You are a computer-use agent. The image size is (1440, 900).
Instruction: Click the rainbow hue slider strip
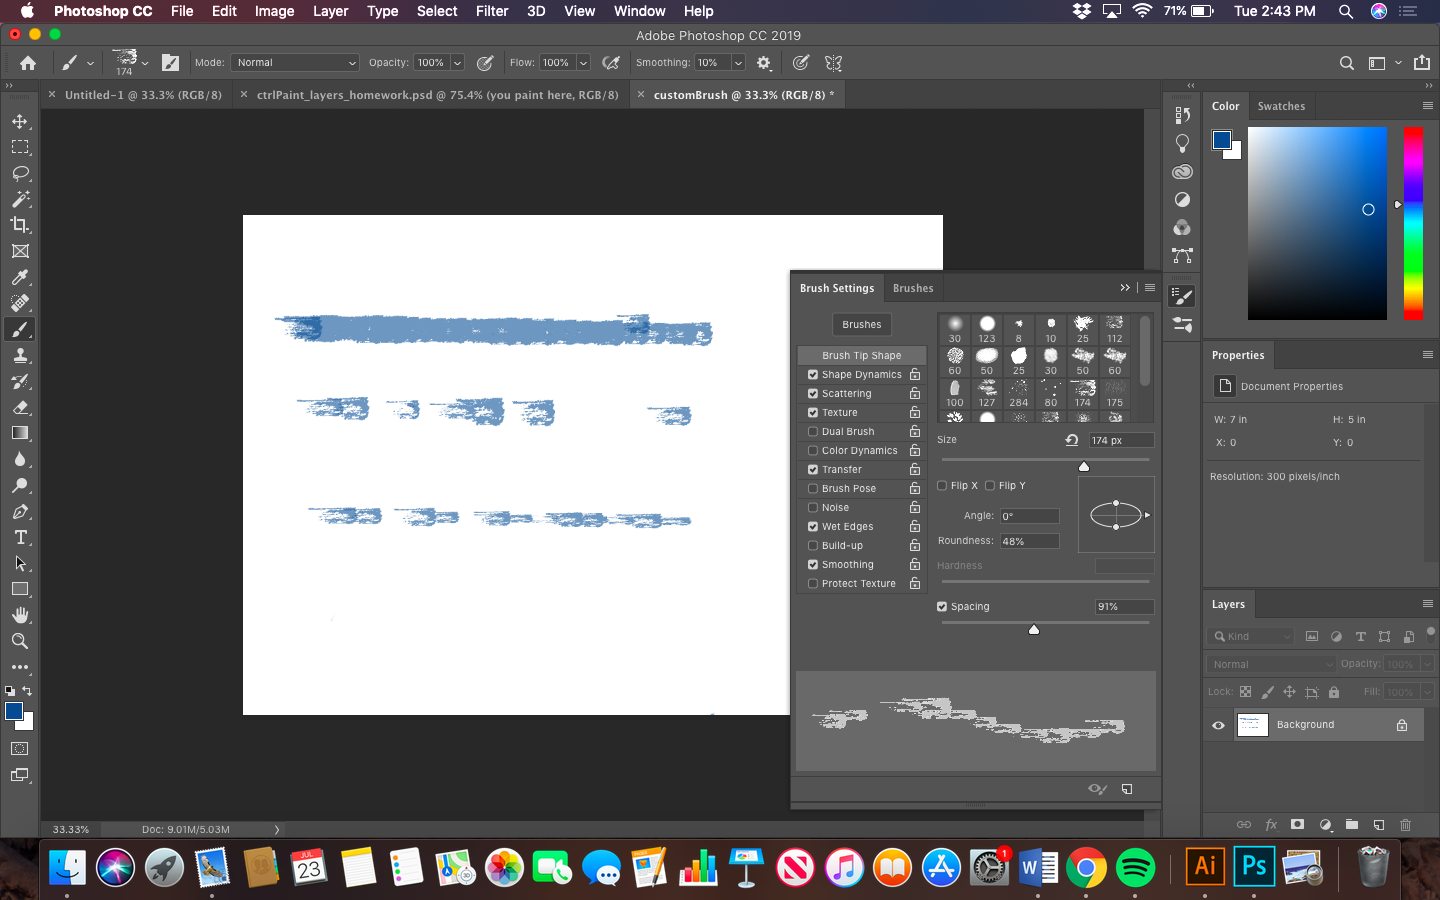point(1412,222)
